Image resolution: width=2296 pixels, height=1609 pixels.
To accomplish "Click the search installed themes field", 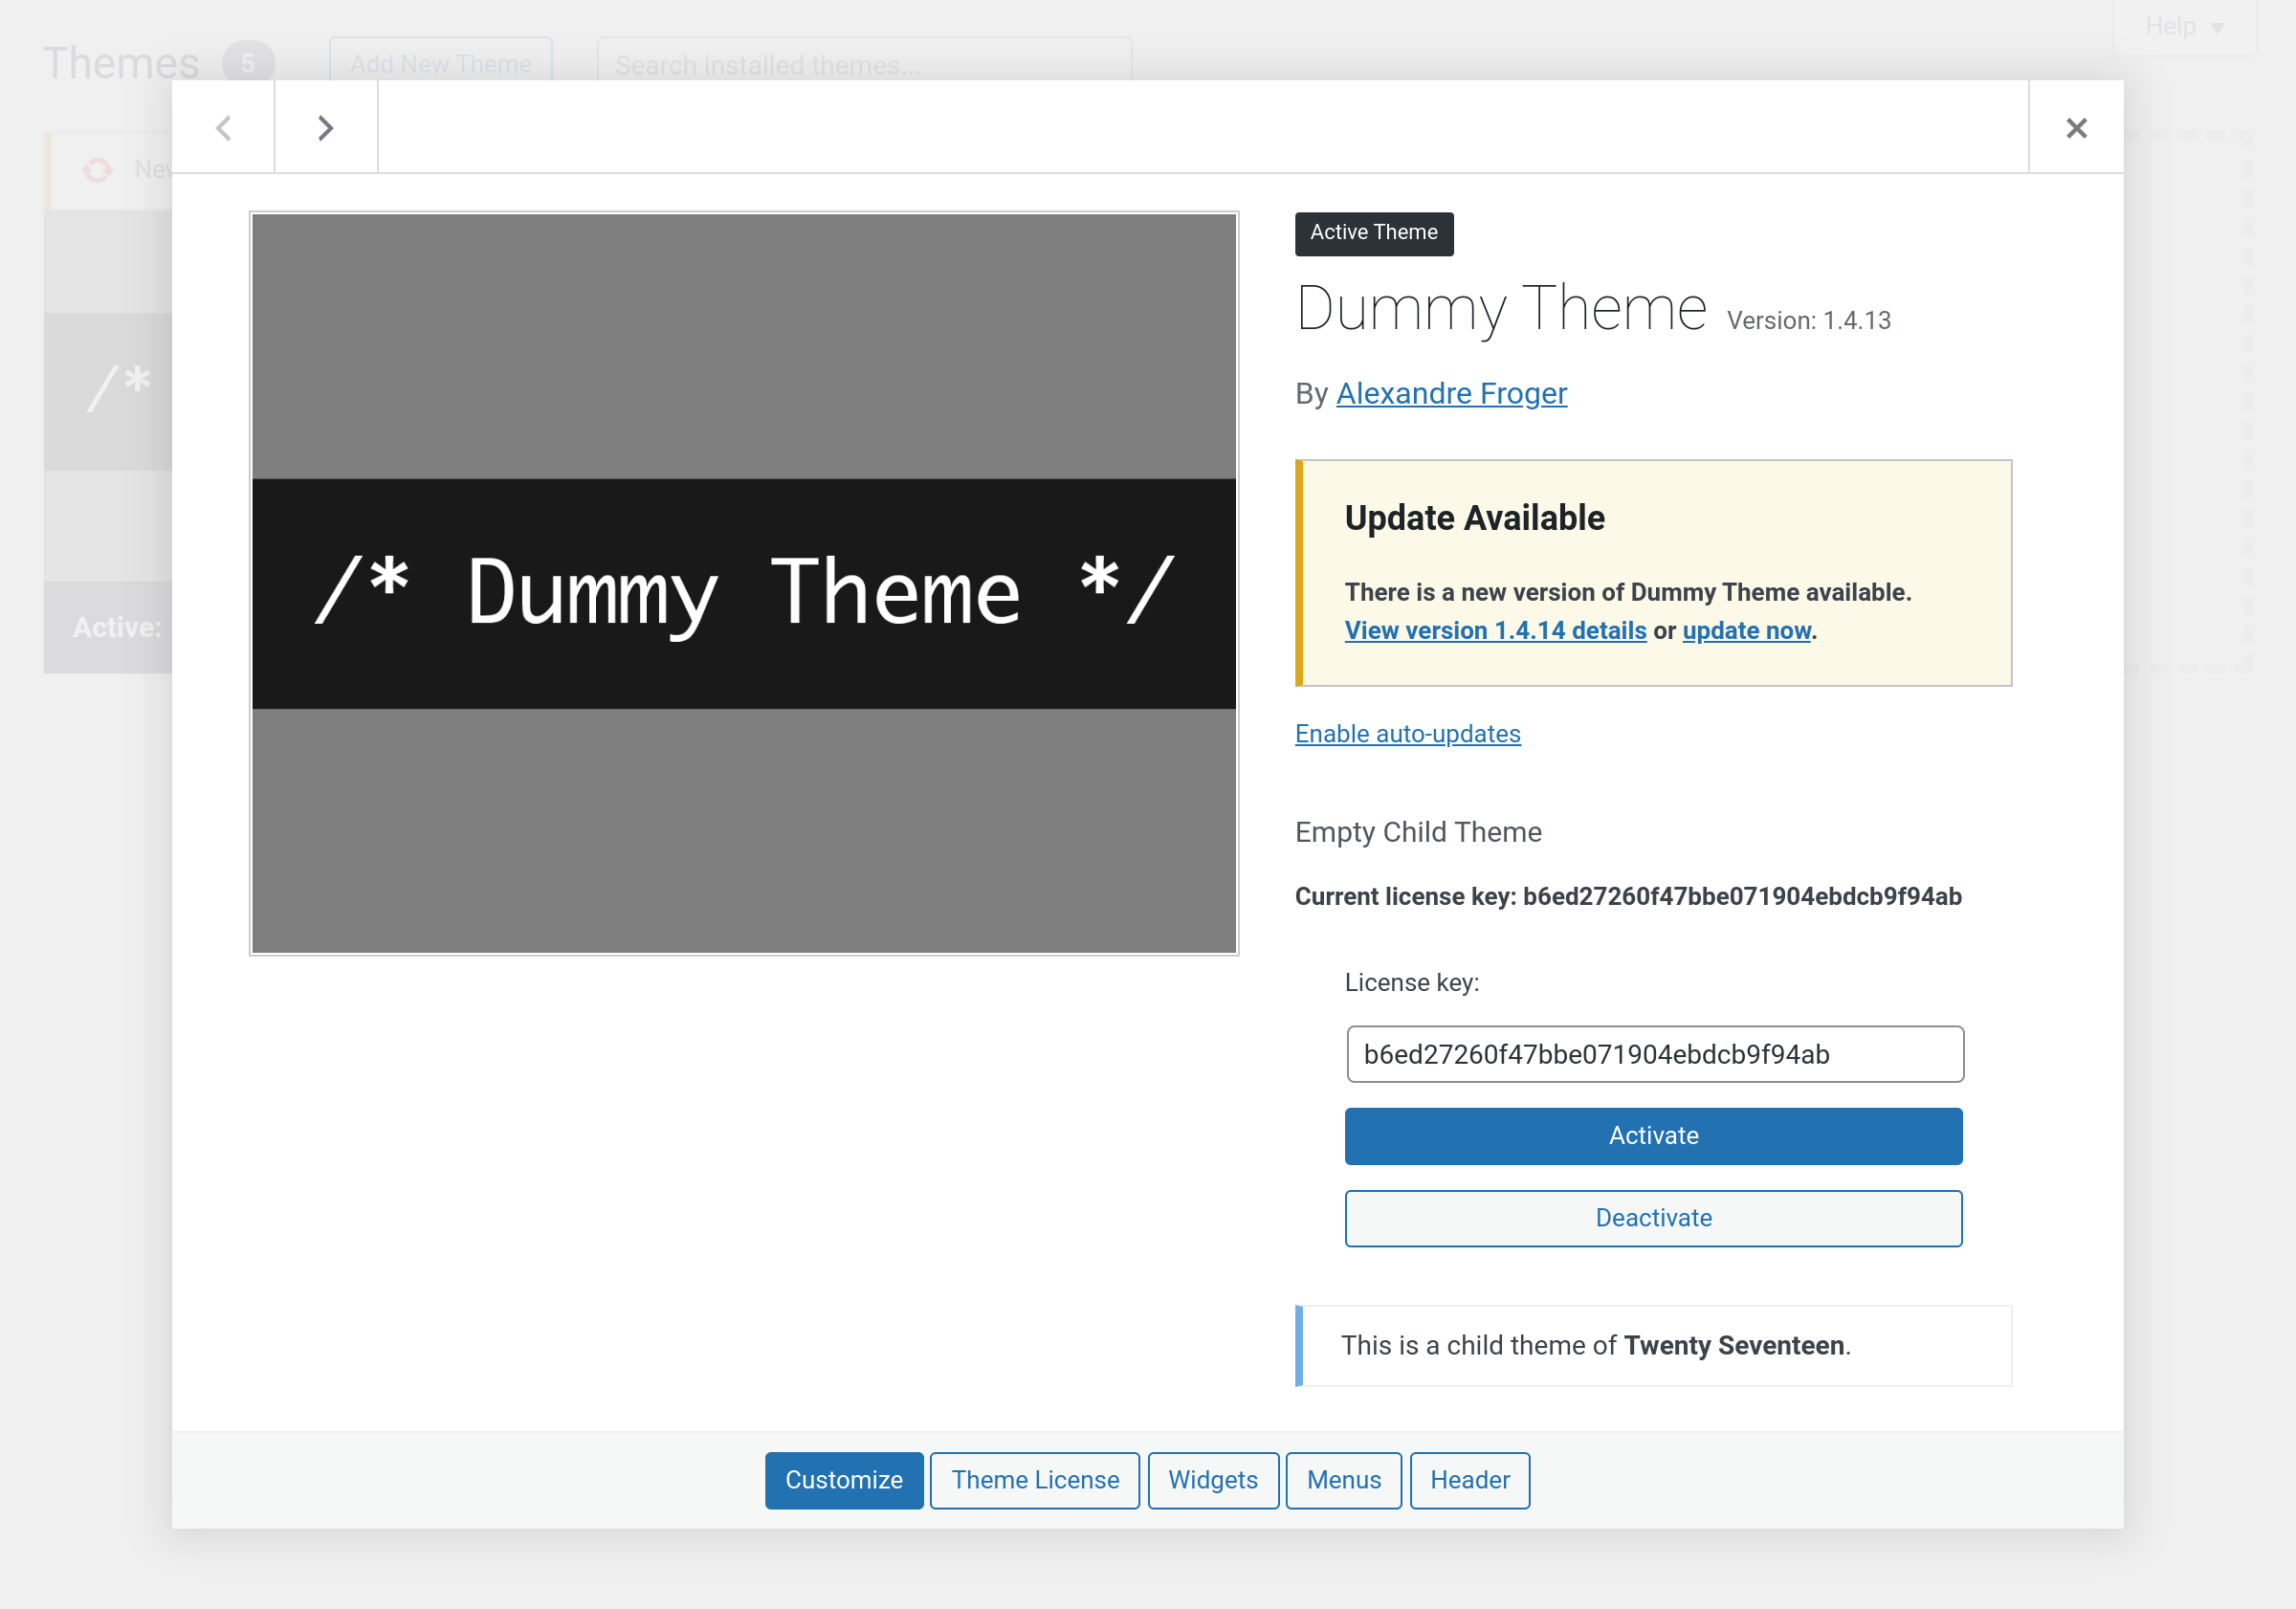I will point(863,64).
